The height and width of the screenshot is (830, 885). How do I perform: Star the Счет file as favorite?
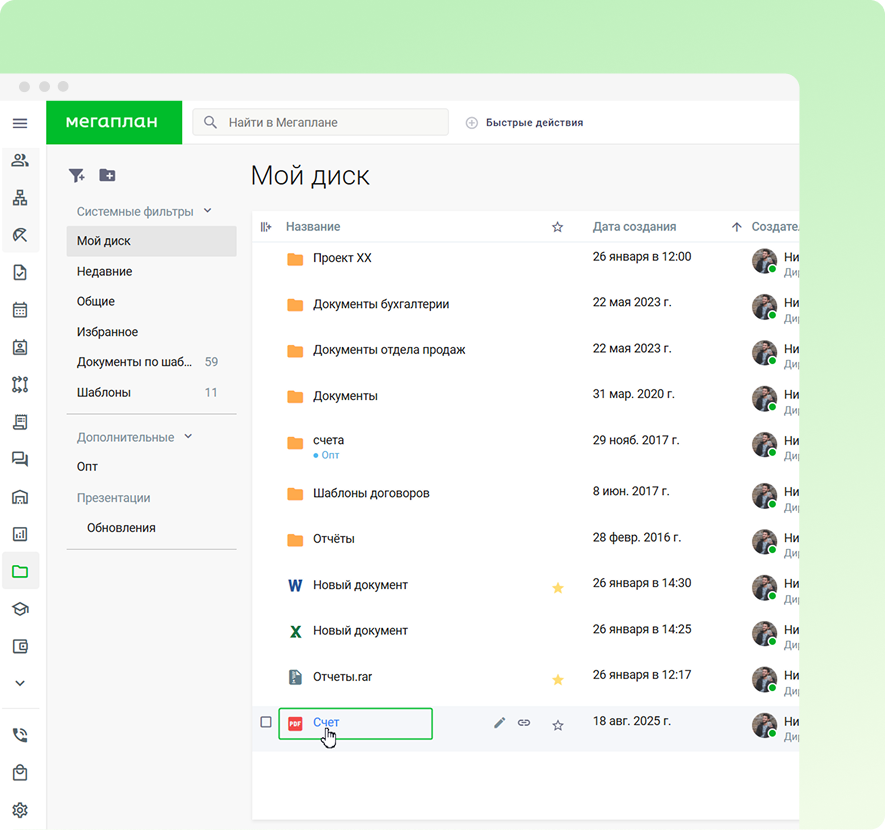click(x=558, y=726)
